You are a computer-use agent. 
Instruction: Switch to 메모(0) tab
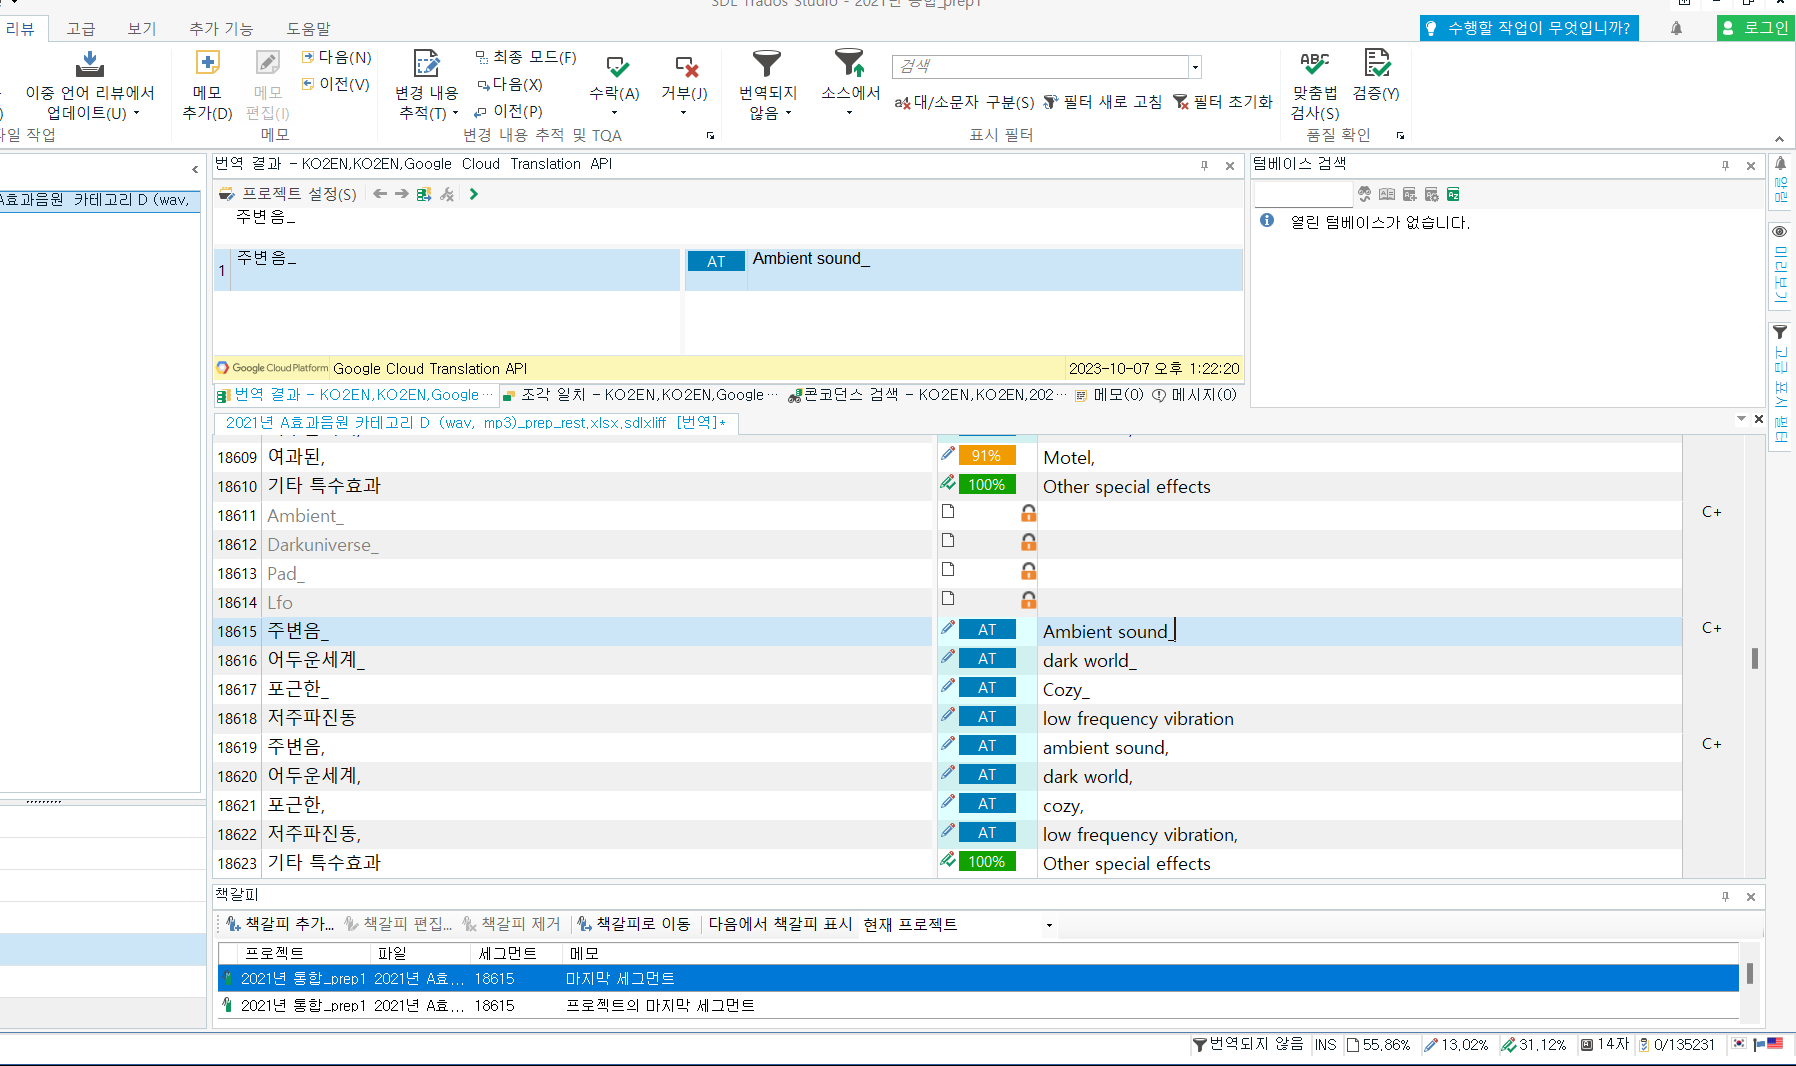pos(1109,395)
